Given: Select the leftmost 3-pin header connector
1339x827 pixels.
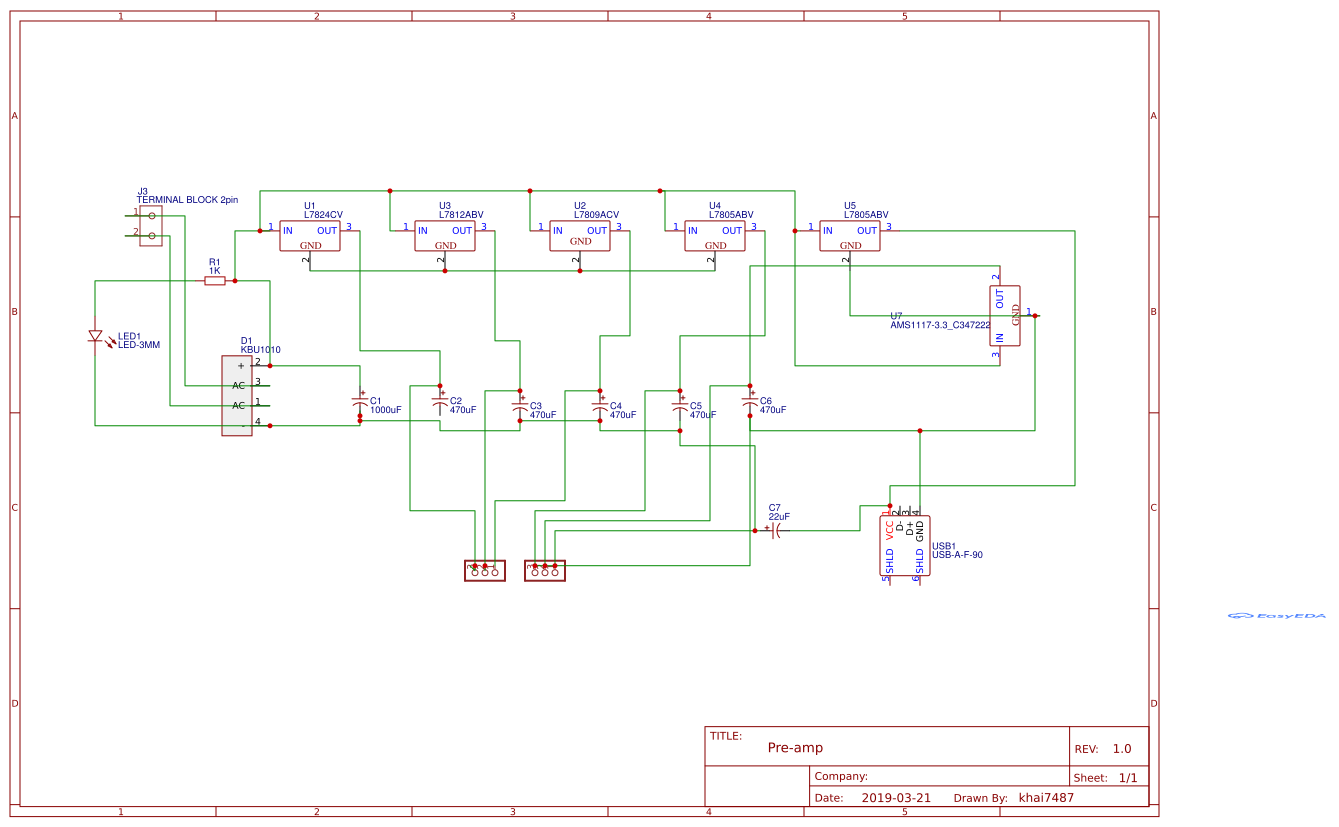Looking at the screenshot, I should [x=484, y=569].
